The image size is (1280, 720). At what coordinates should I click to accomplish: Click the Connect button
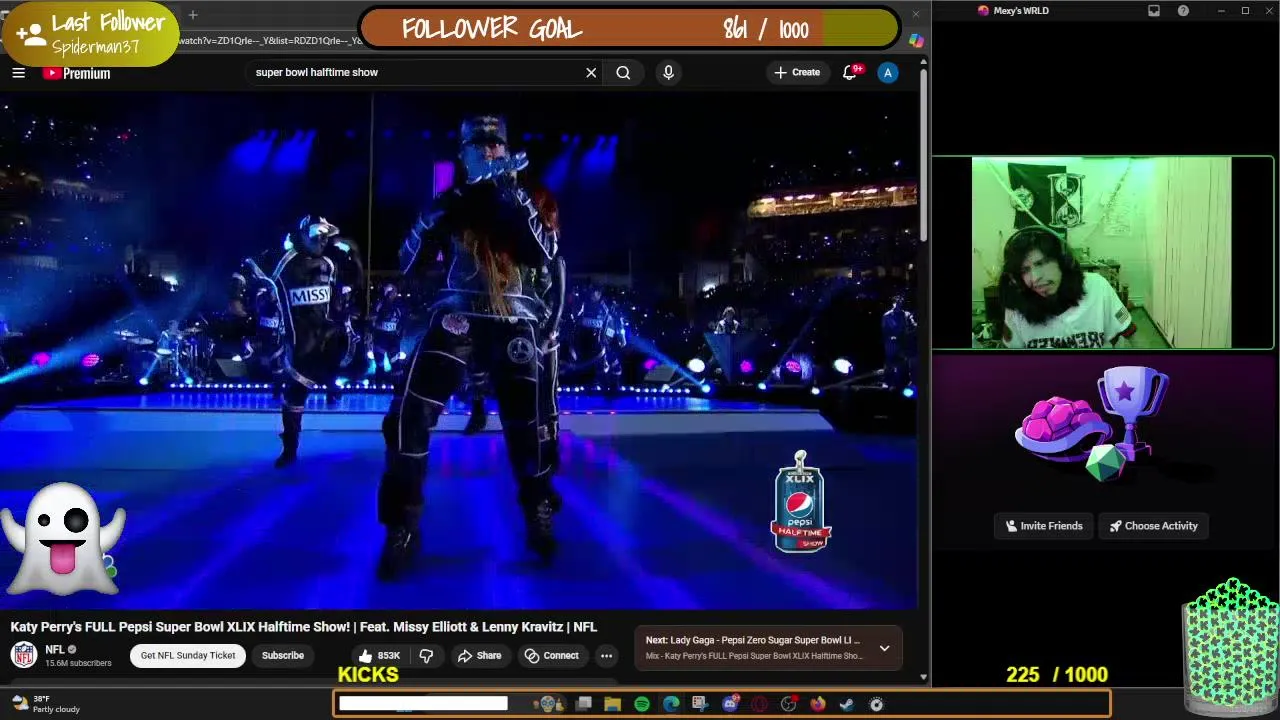pos(552,656)
